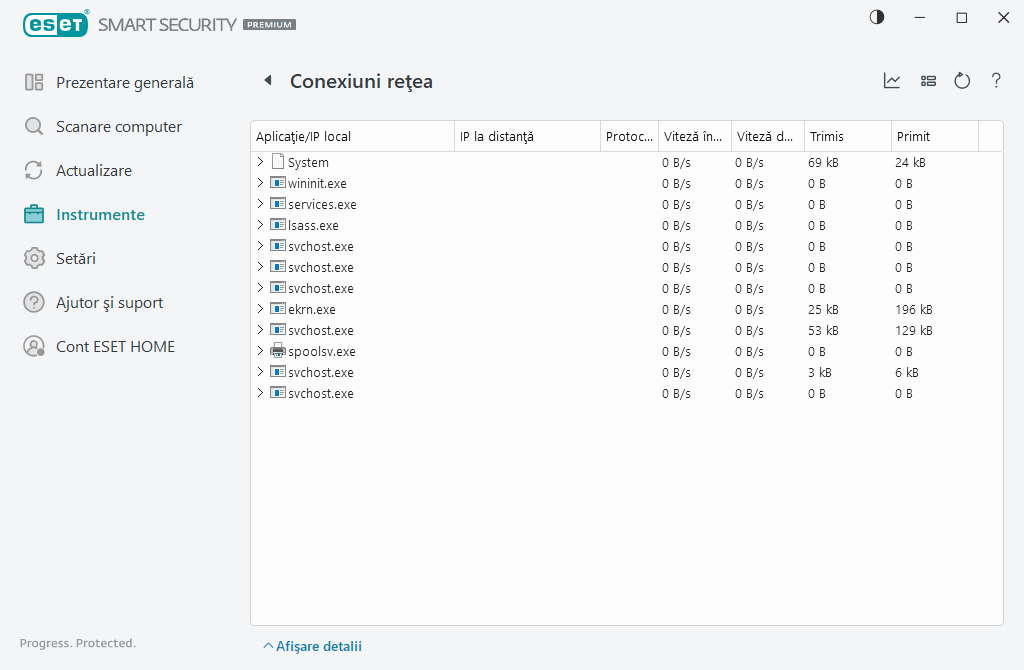Go to Scanare computer
Viewport: 1024px width, 670px height.
click(118, 127)
